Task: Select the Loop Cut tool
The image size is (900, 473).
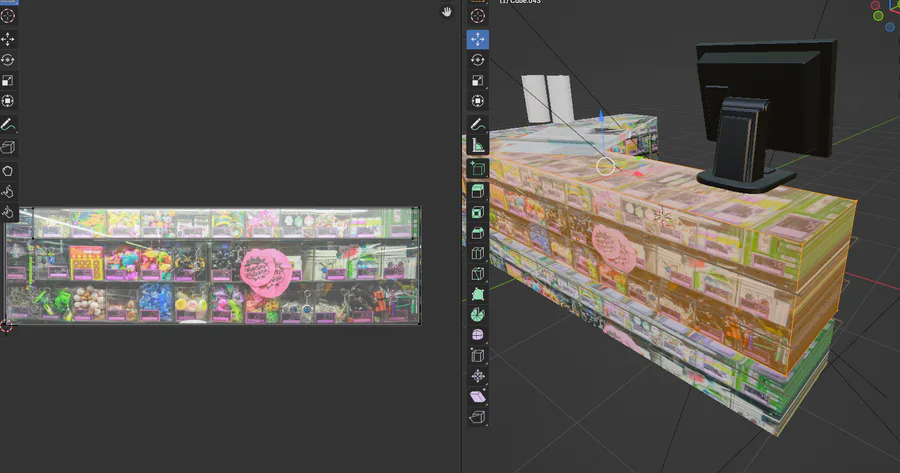Action: [x=478, y=253]
